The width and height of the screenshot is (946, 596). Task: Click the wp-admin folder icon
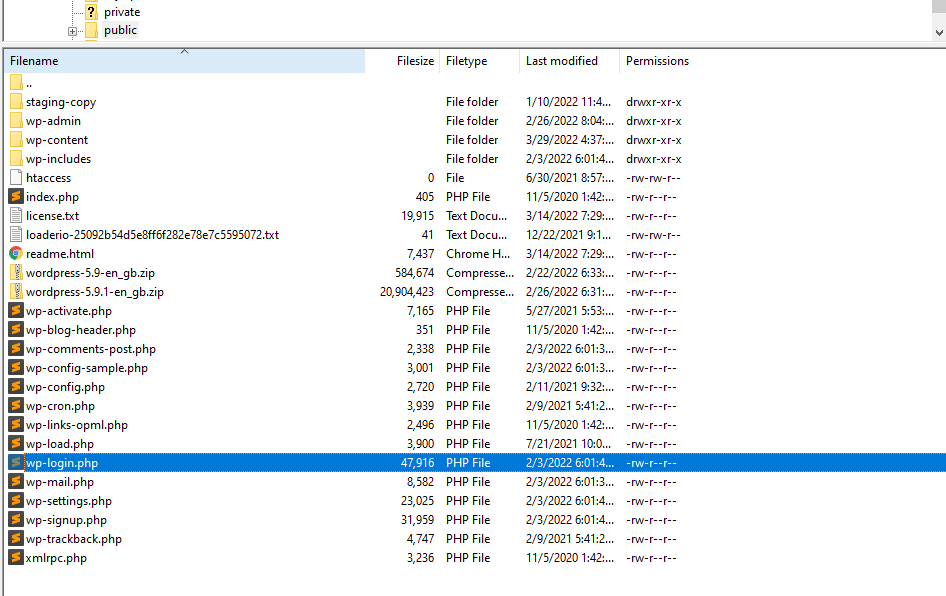(18, 120)
